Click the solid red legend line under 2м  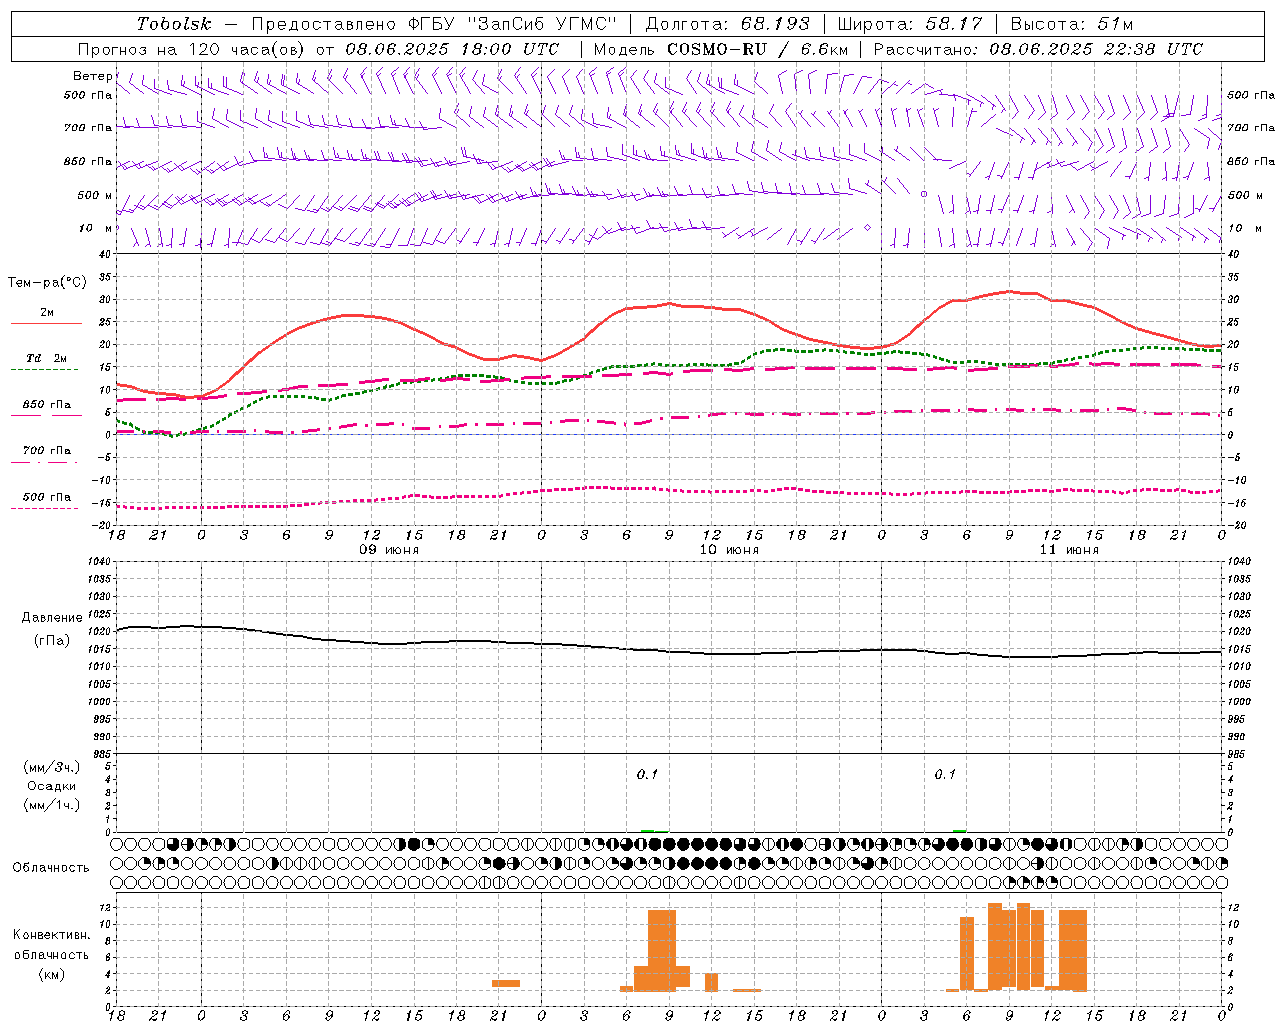click(46, 324)
